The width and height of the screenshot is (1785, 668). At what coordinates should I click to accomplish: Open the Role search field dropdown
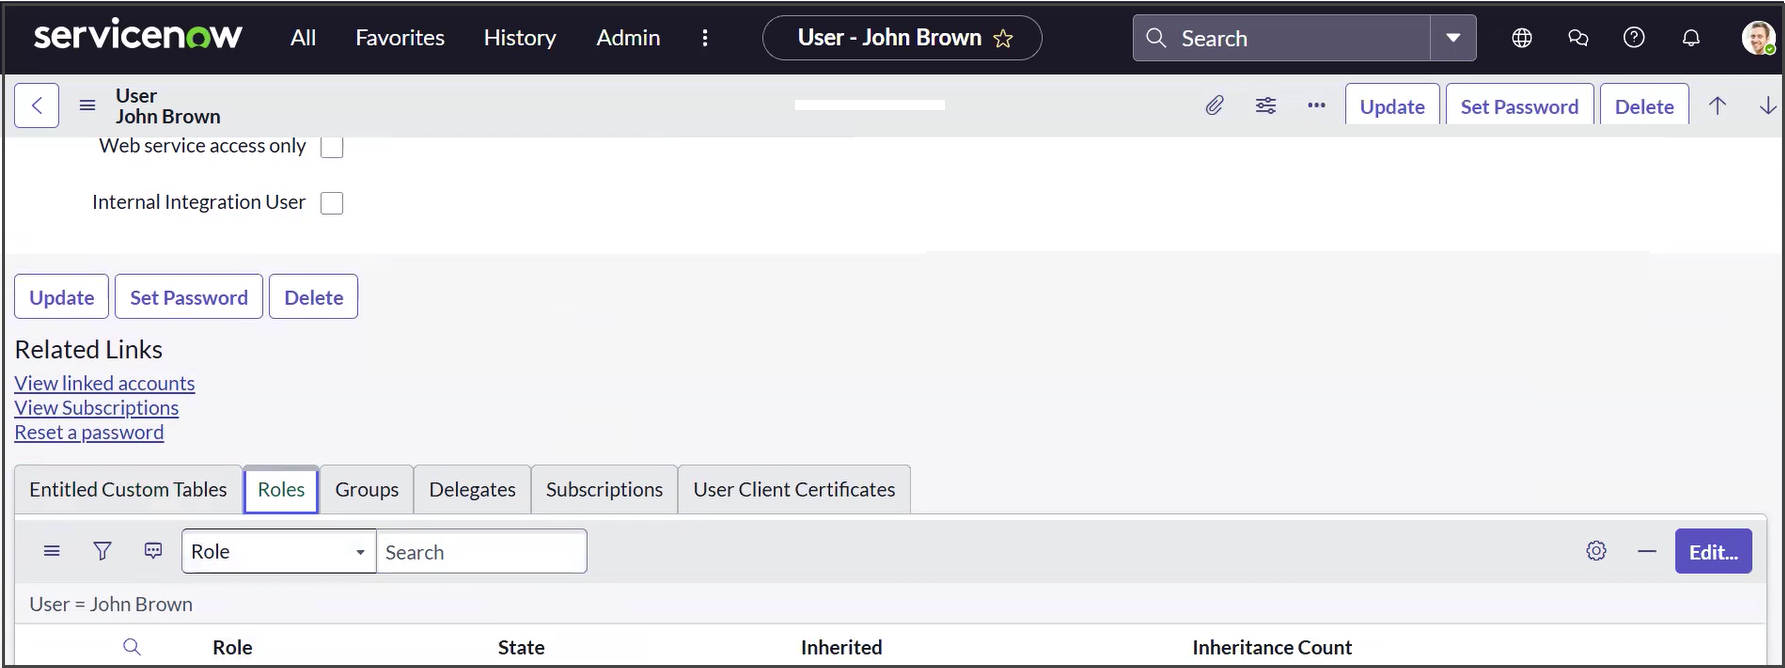coord(278,551)
